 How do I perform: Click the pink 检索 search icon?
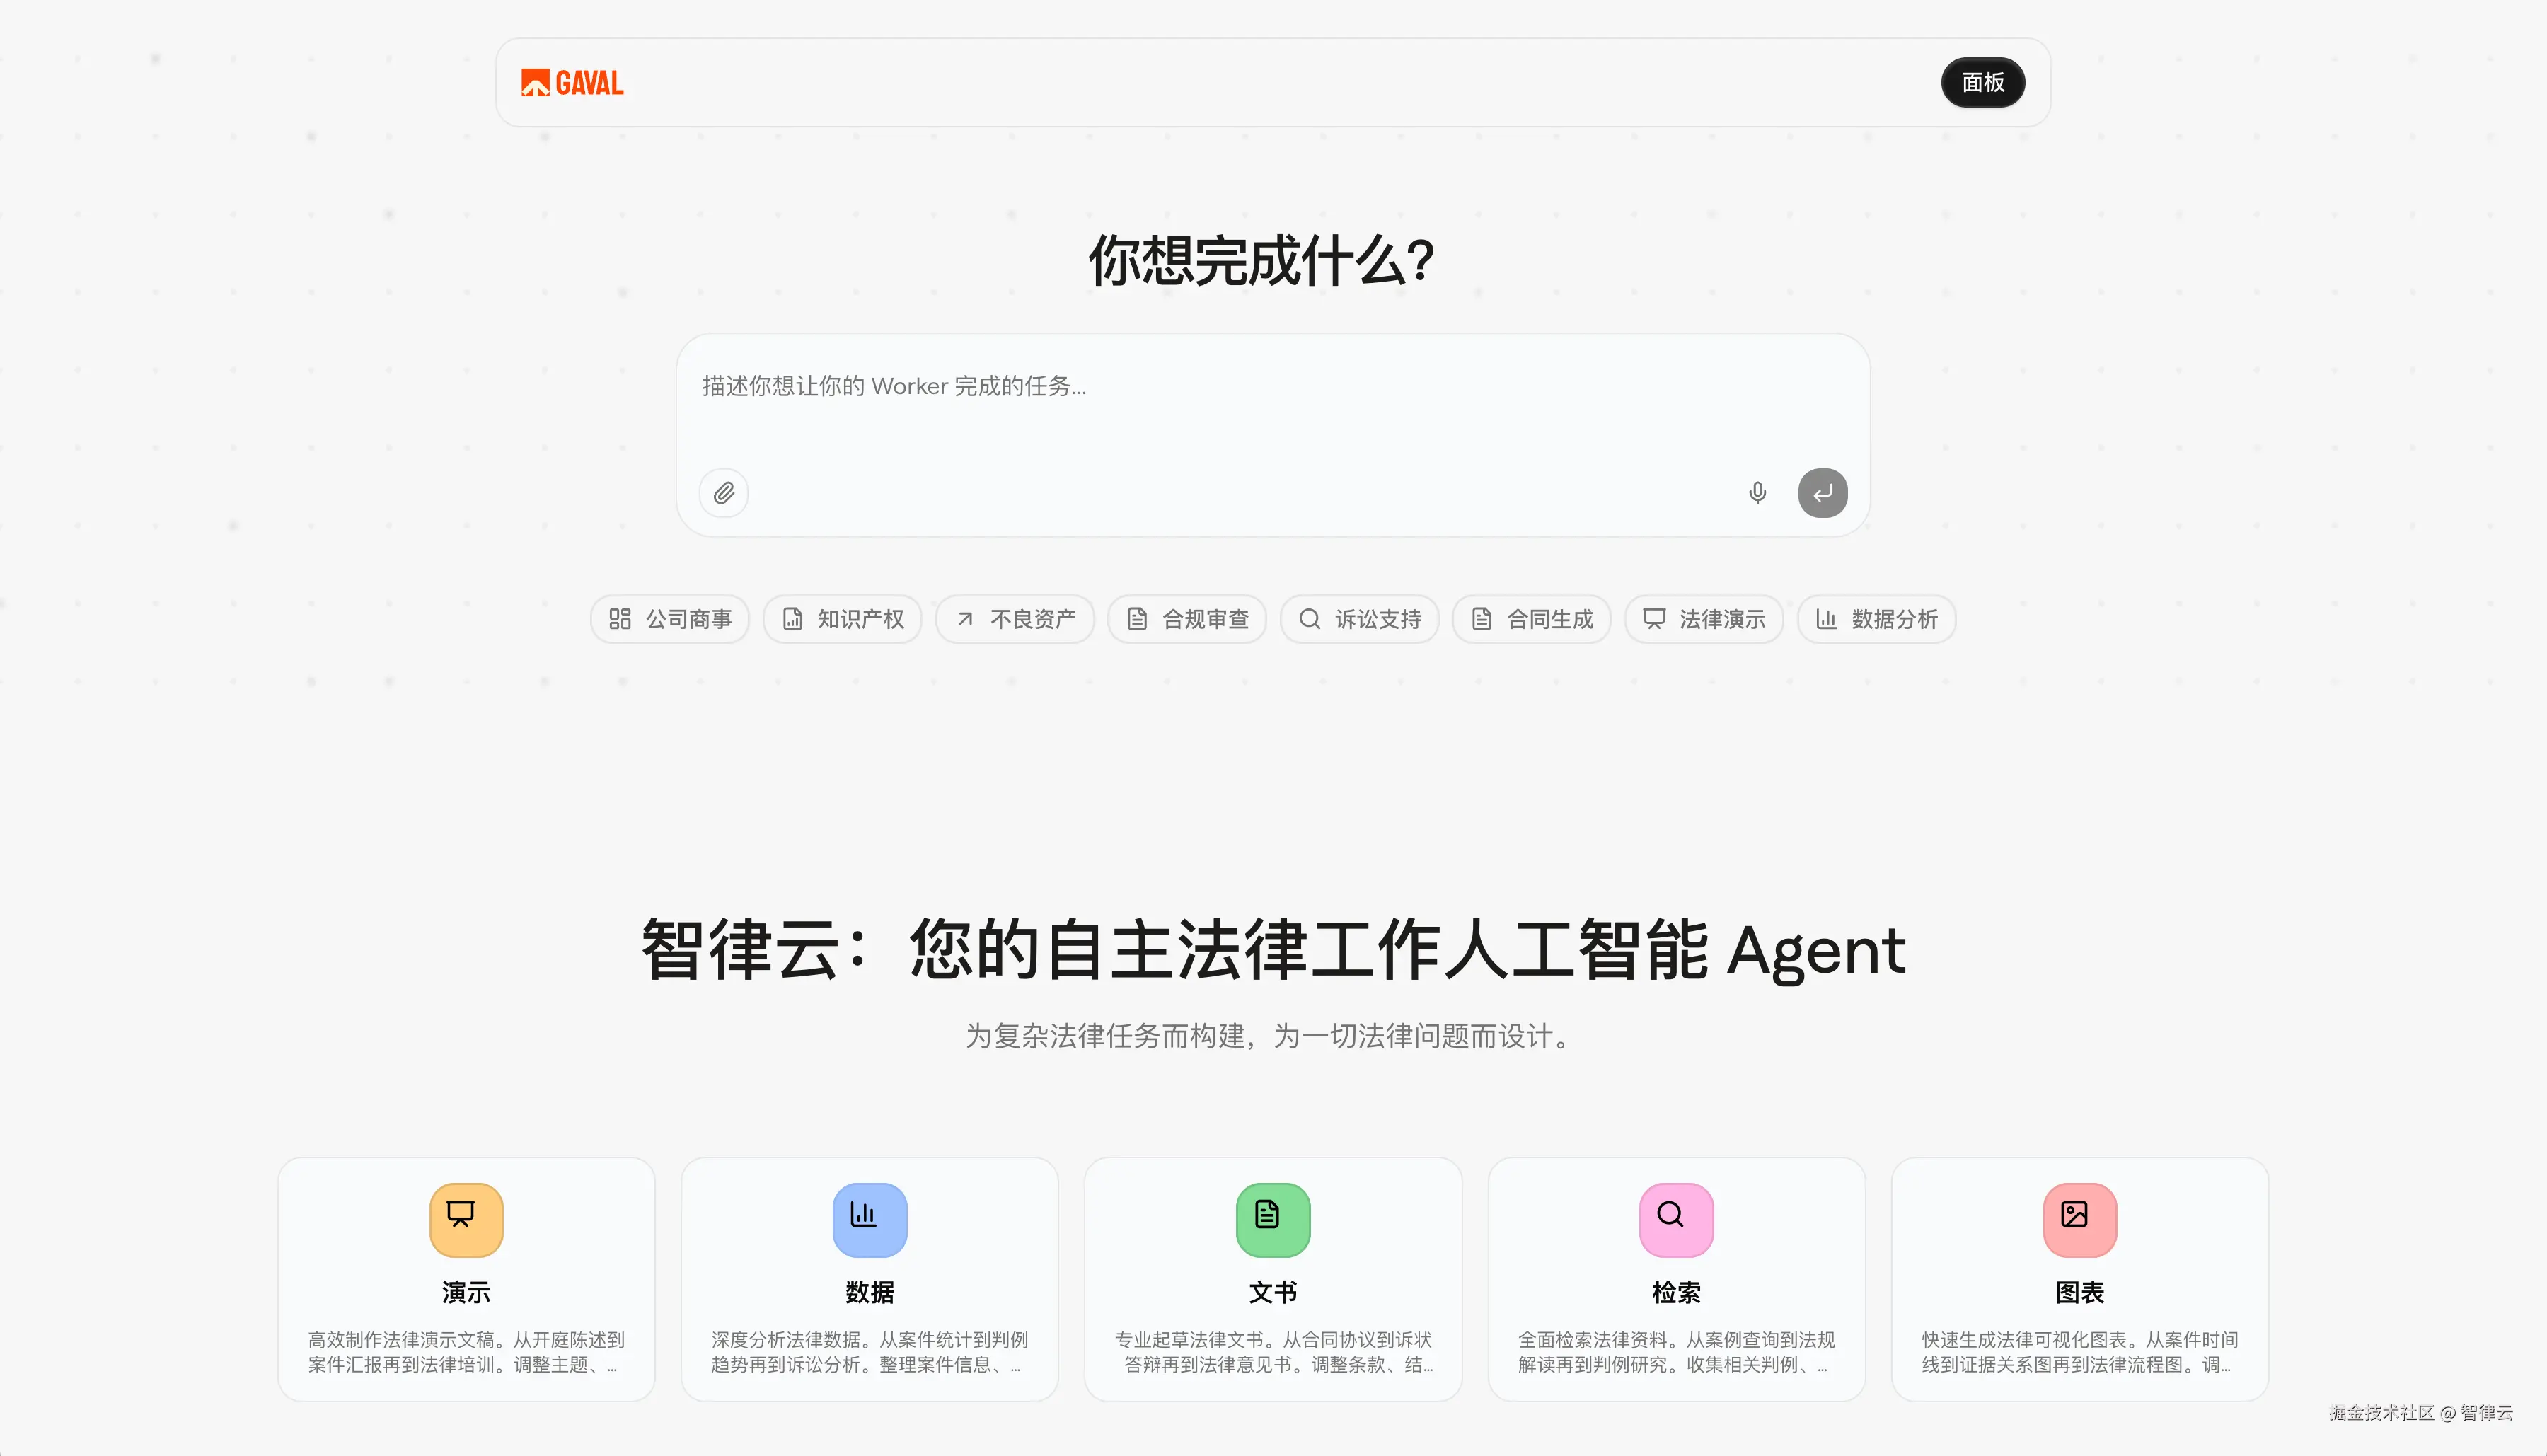1676,1219
